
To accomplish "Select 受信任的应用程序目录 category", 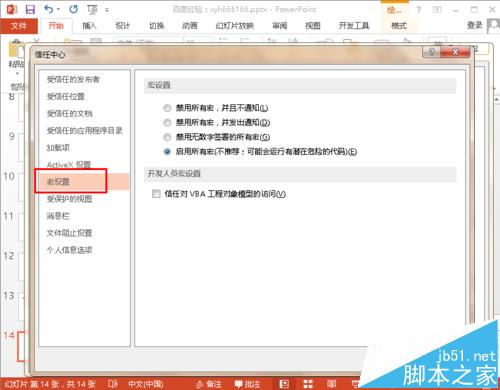I will coord(84,130).
